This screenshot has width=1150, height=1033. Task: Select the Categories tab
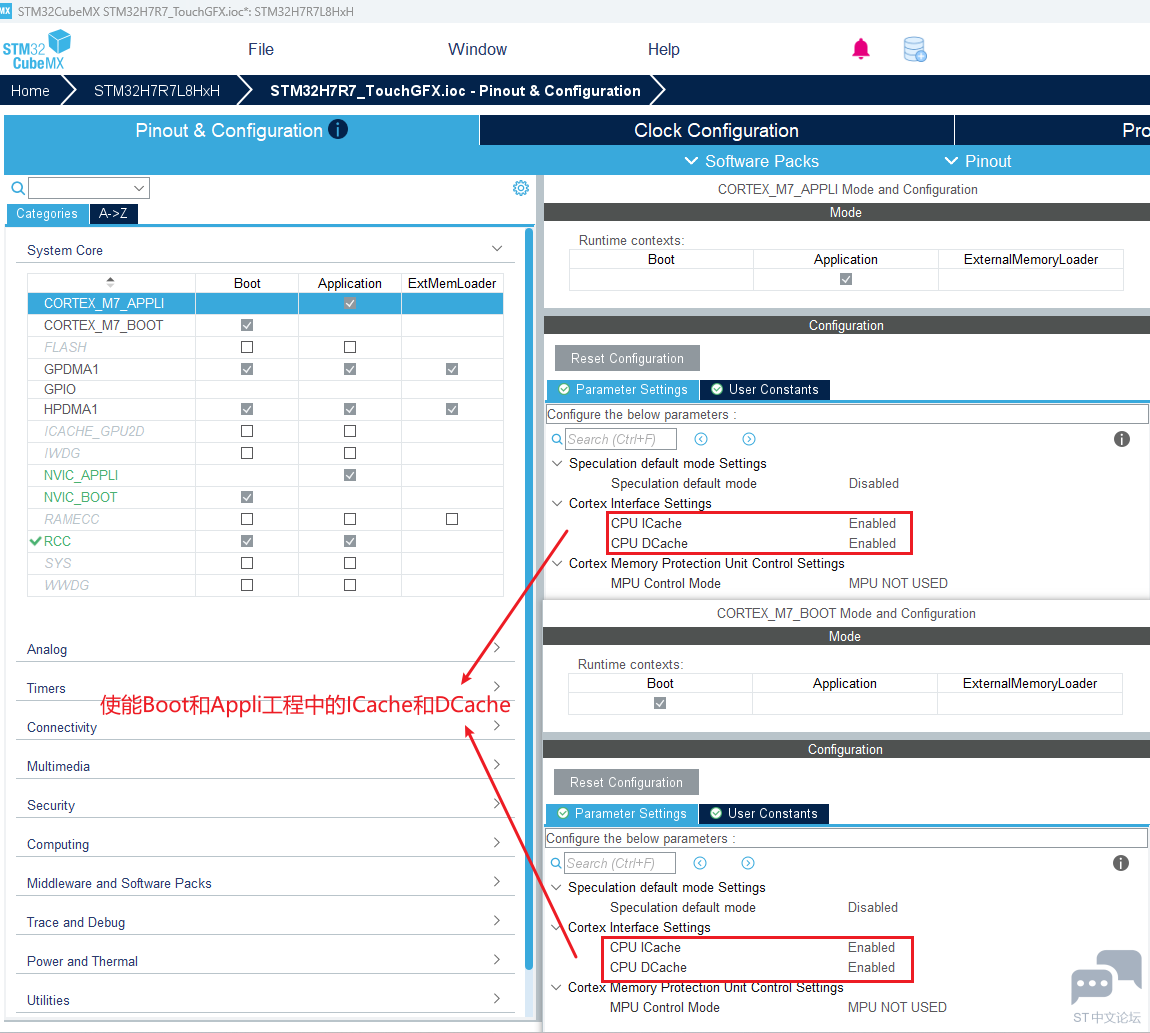[47, 213]
